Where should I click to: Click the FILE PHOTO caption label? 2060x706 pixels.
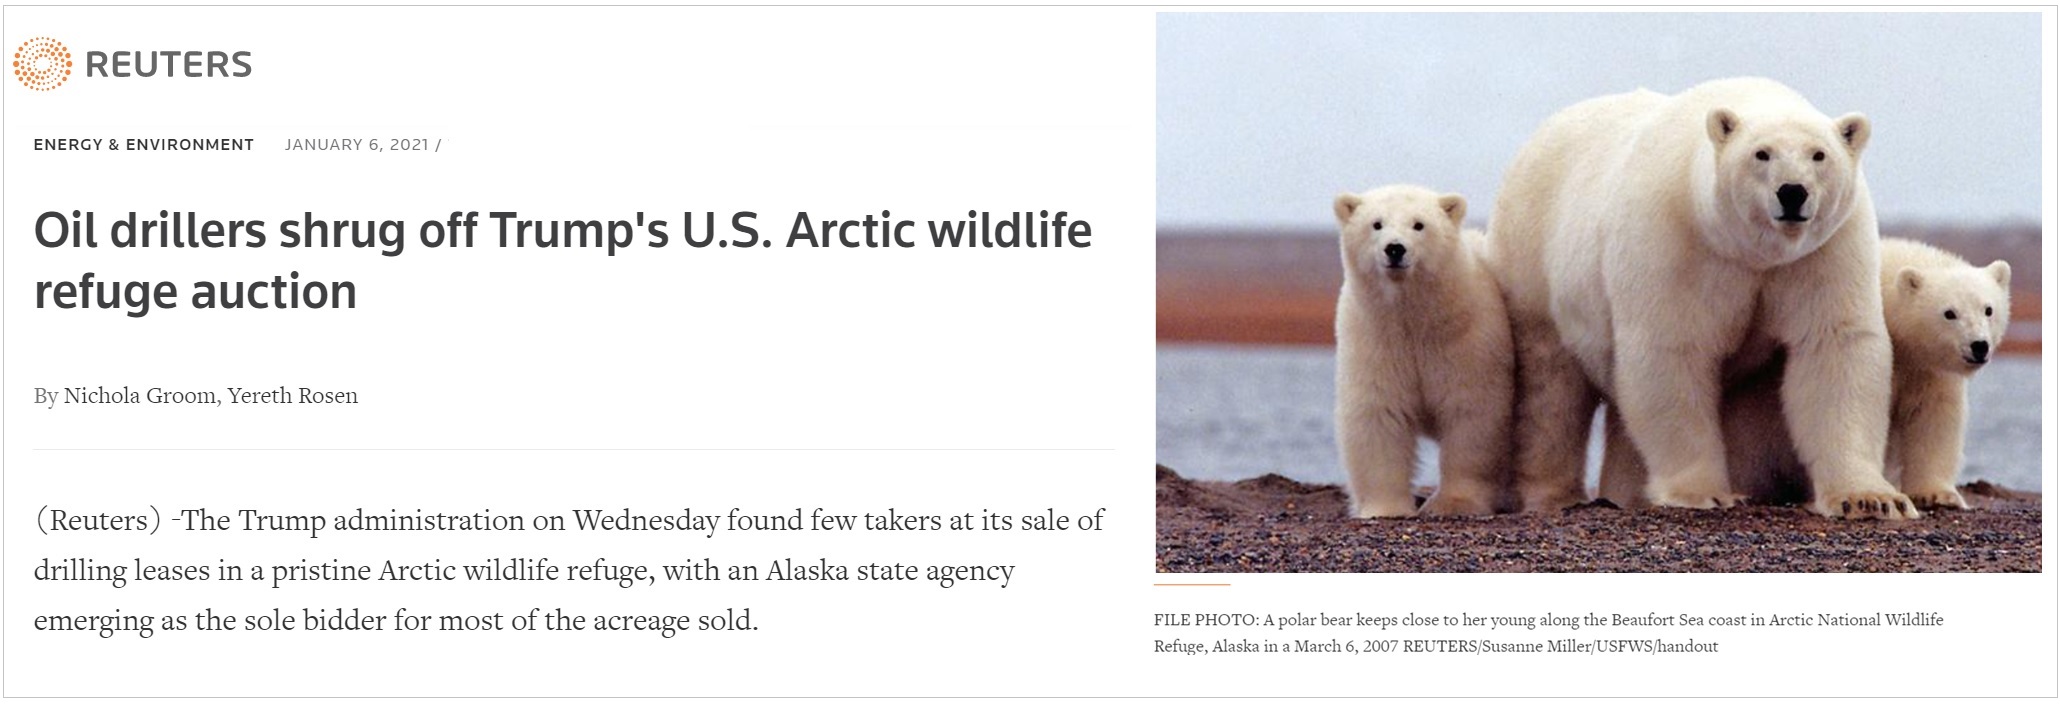coord(1206,620)
